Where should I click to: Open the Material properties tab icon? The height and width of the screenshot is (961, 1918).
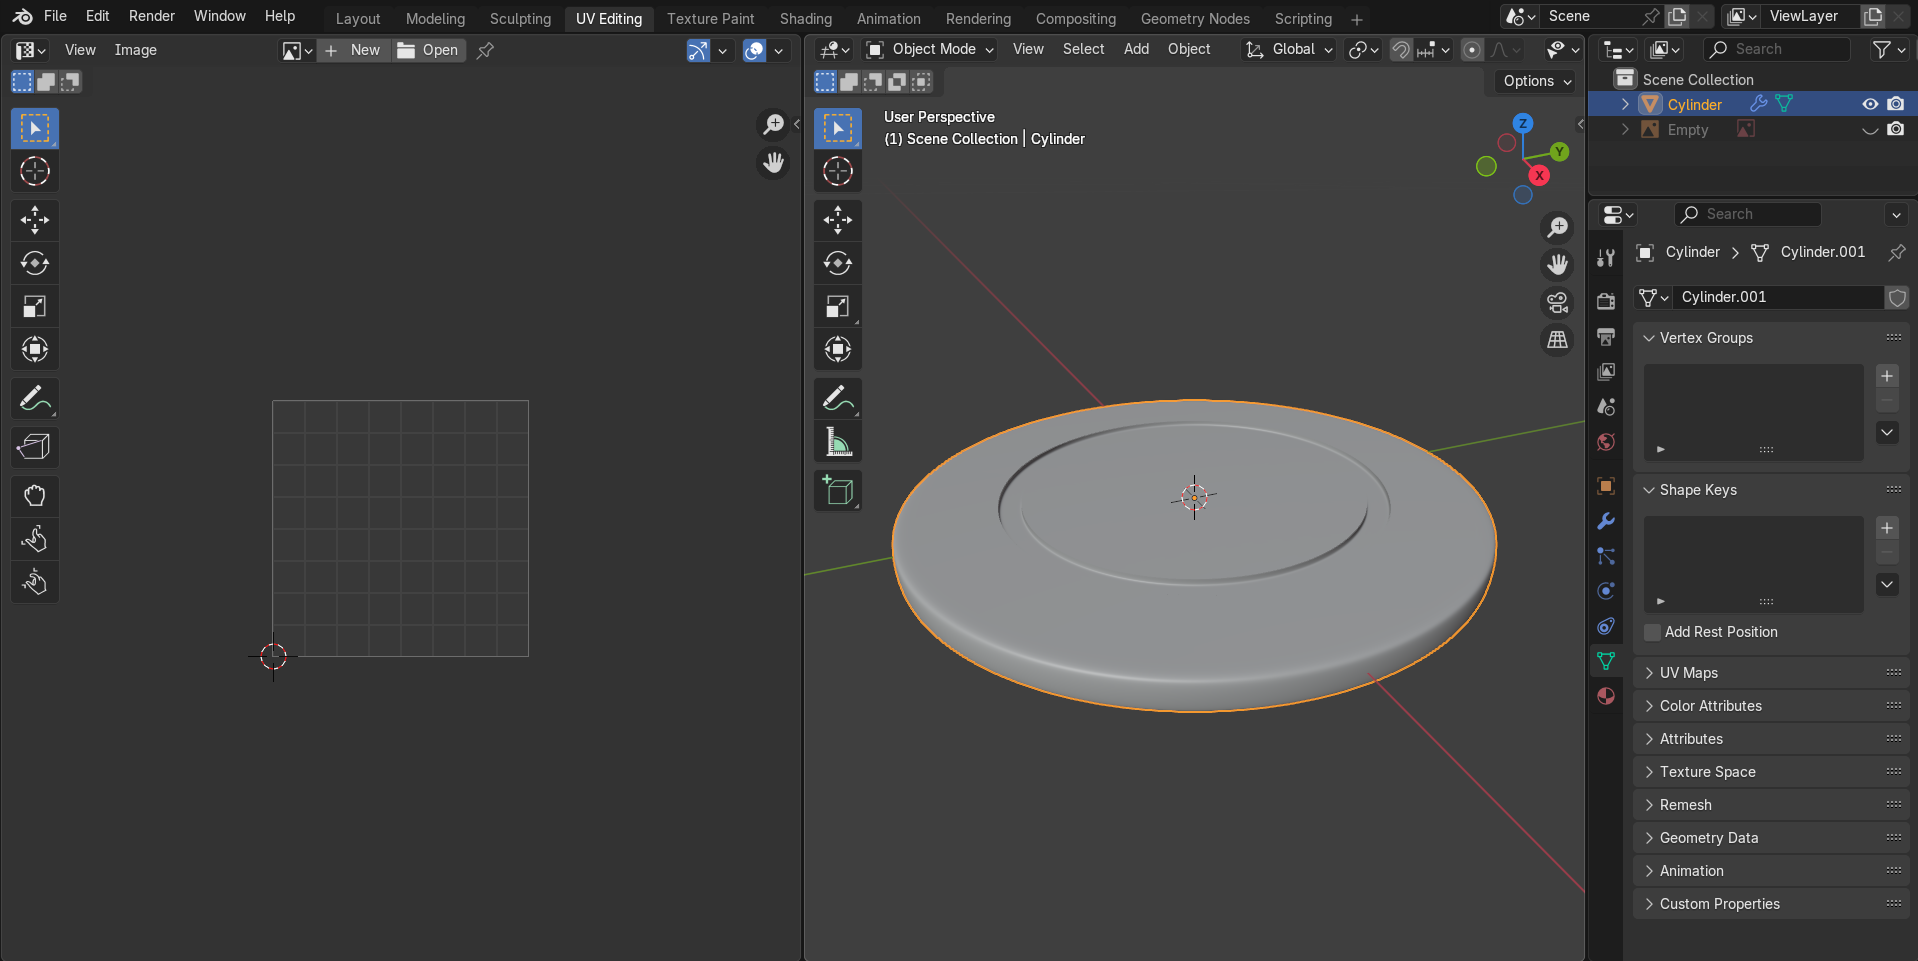click(1606, 696)
